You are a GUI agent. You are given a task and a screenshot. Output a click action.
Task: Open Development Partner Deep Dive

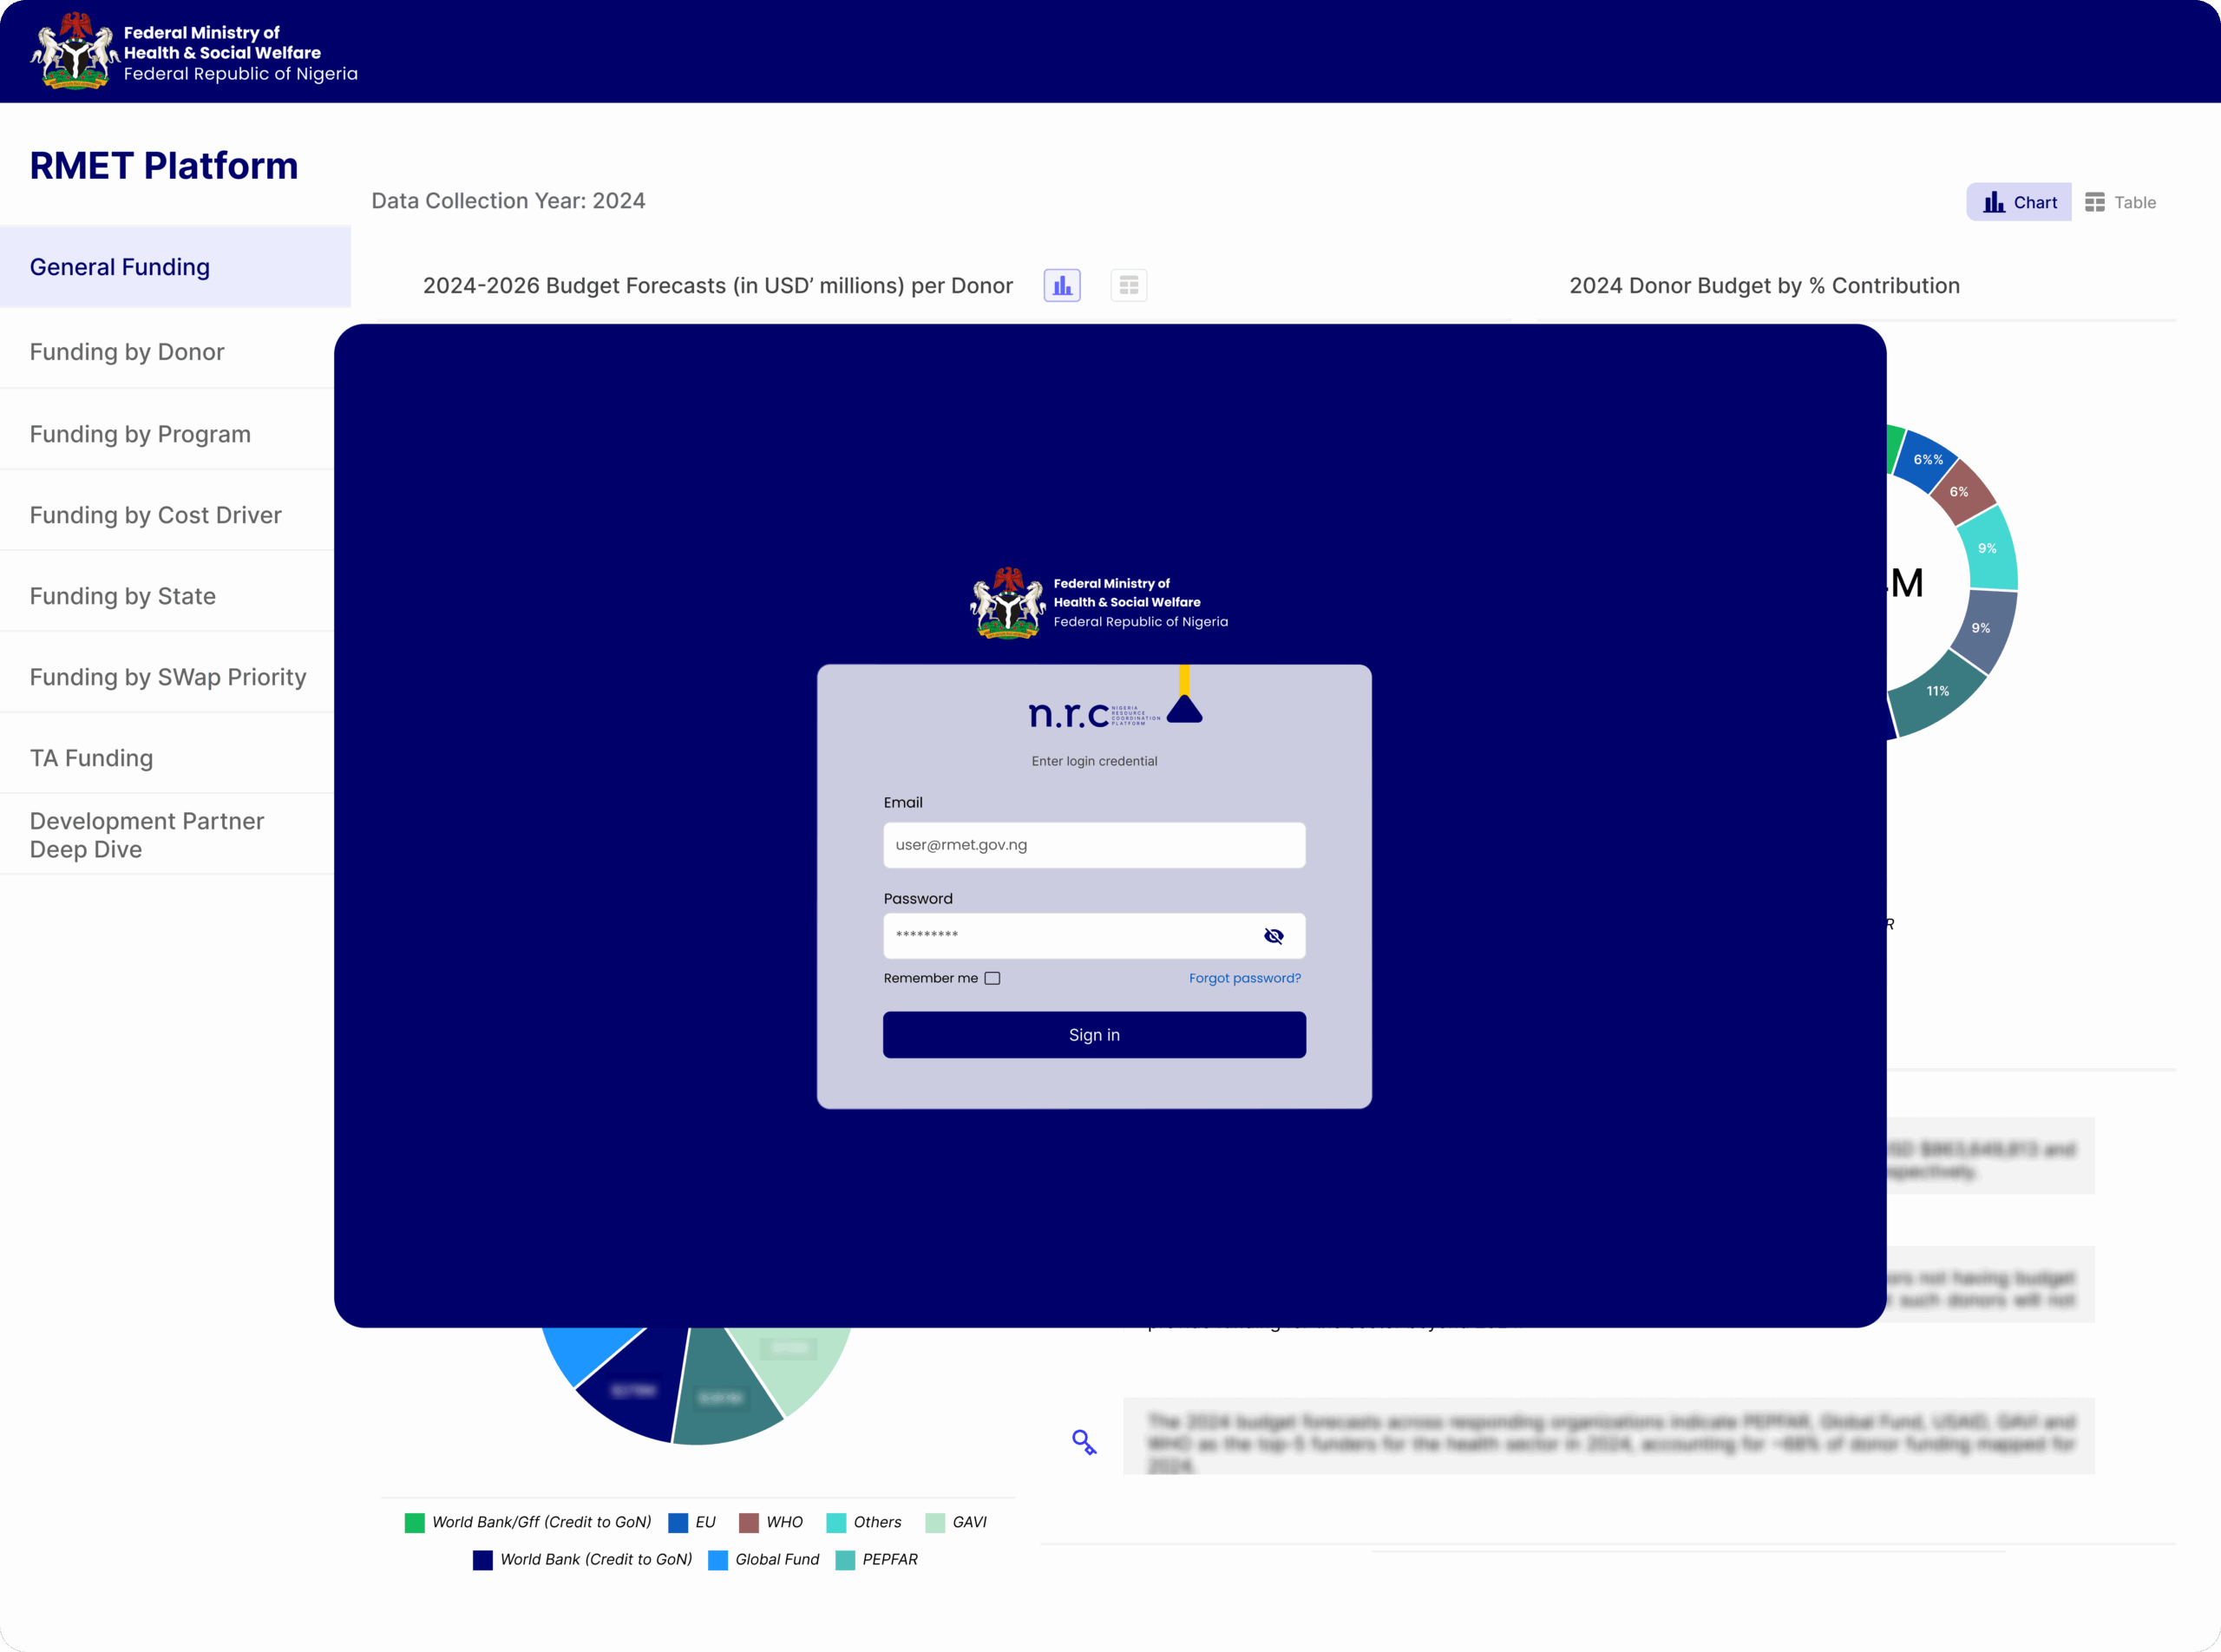click(147, 834)
